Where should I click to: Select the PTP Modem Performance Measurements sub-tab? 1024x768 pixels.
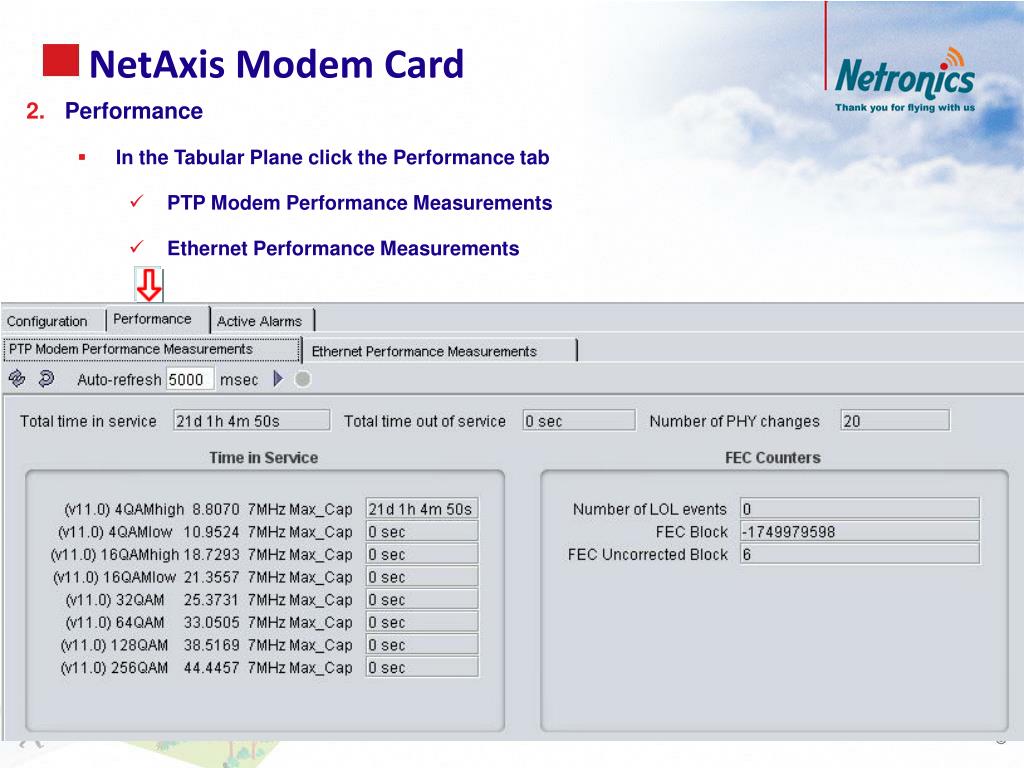(152, 349)
